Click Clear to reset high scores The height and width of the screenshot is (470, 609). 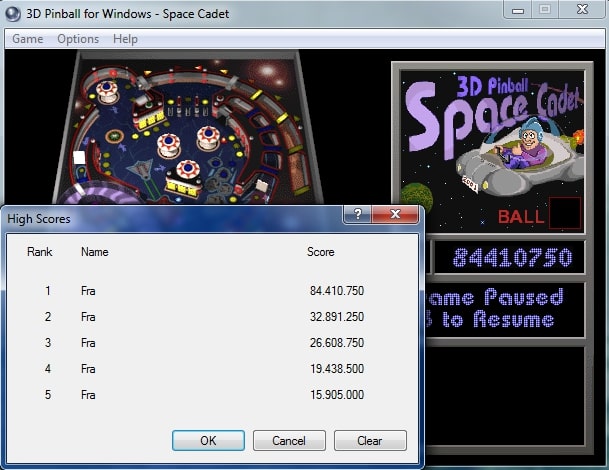click(370, 440)
